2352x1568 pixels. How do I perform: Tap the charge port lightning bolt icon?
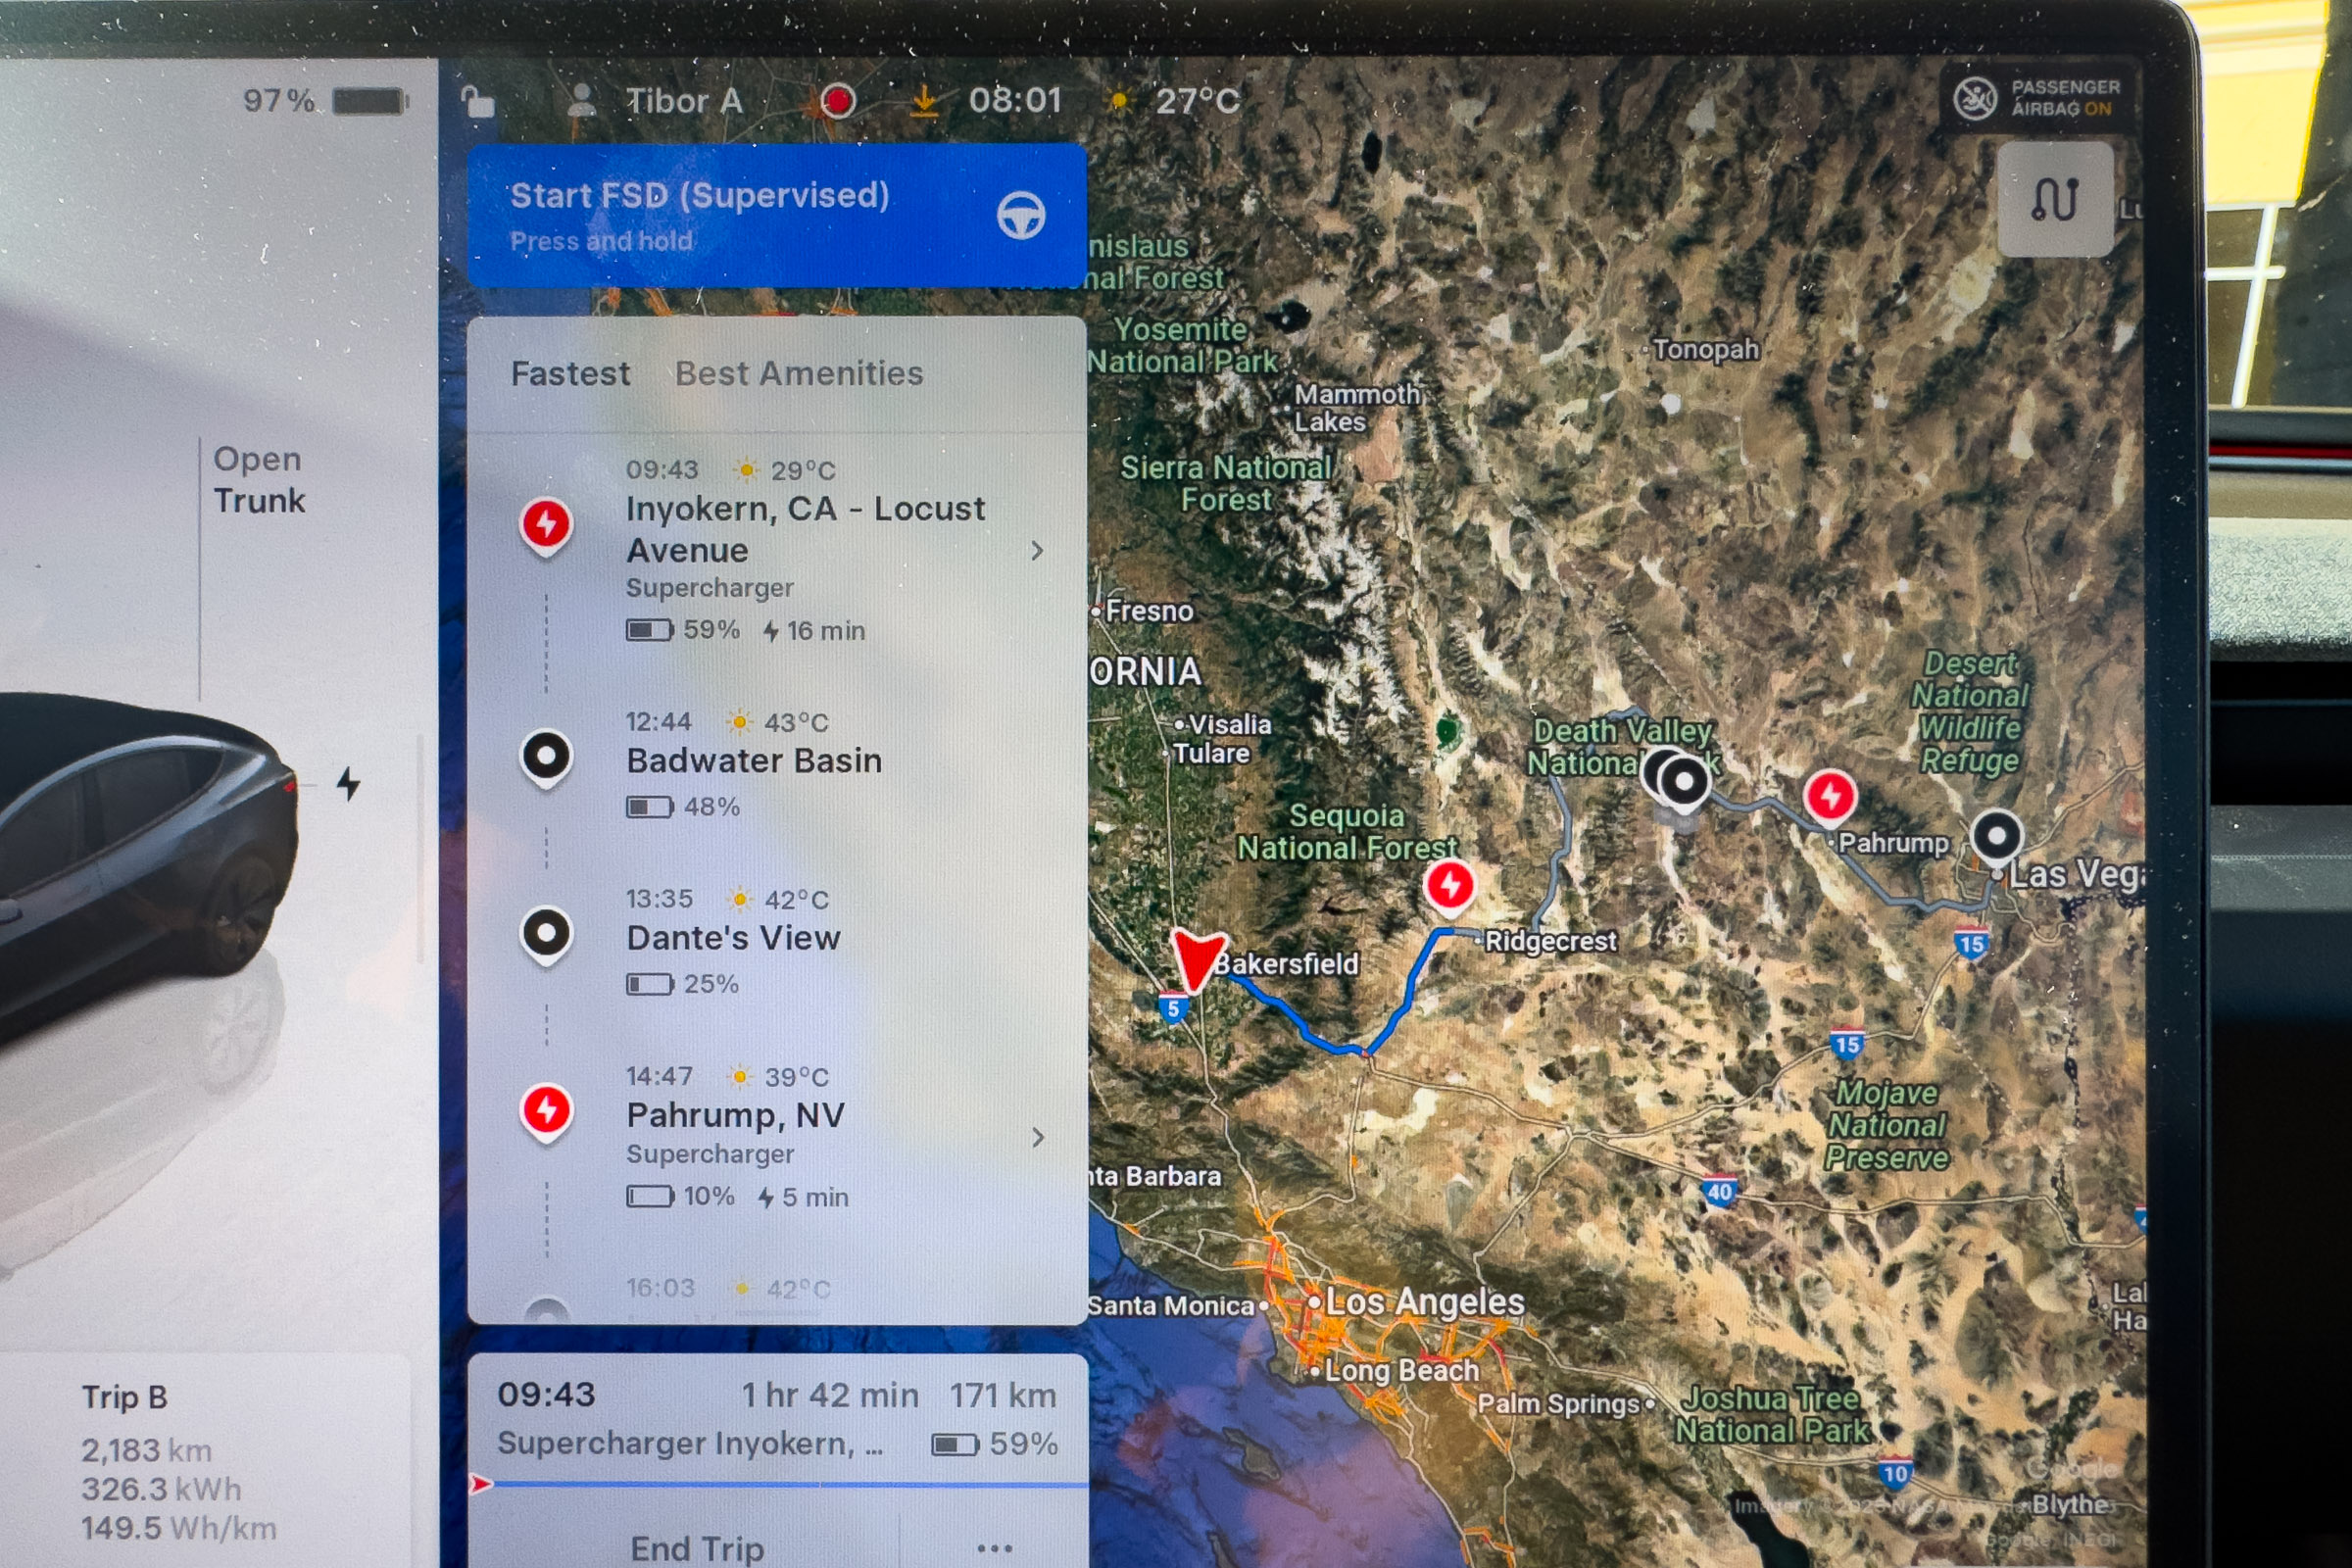[348, 784]
